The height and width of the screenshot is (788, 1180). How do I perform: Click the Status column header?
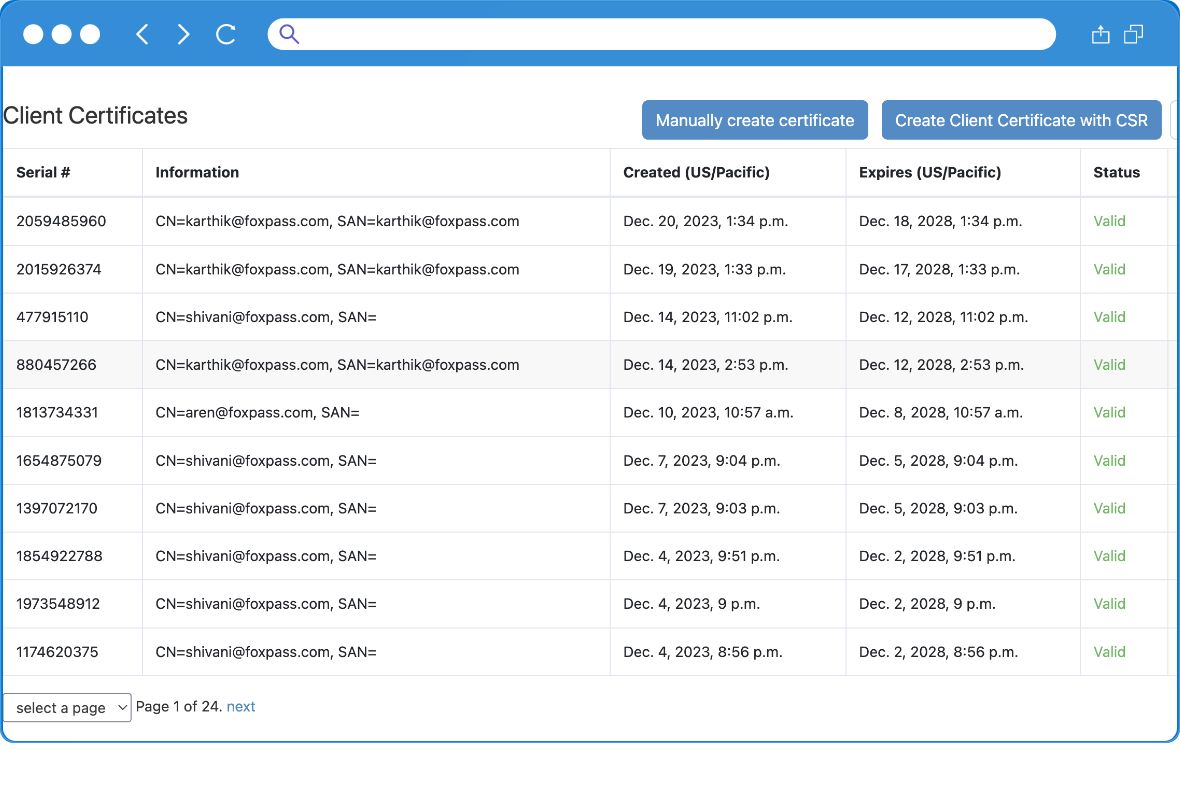tap(1116, 172)
